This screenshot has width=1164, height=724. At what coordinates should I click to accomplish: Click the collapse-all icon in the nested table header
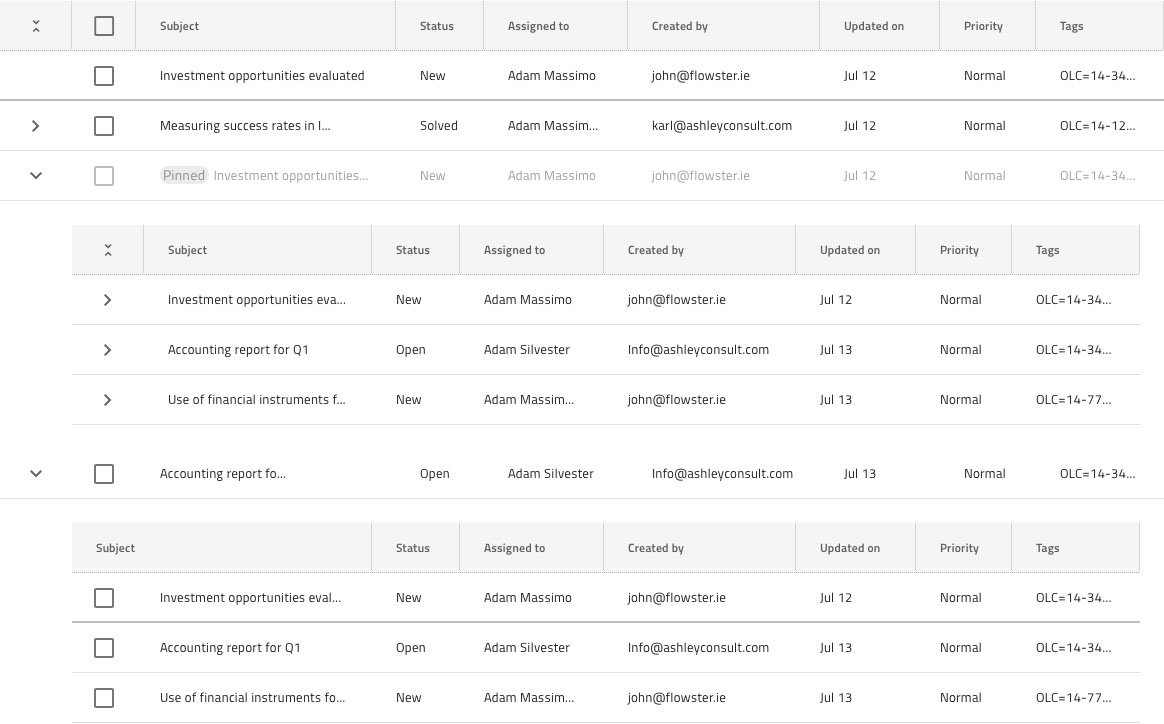(x=108, y=250)
